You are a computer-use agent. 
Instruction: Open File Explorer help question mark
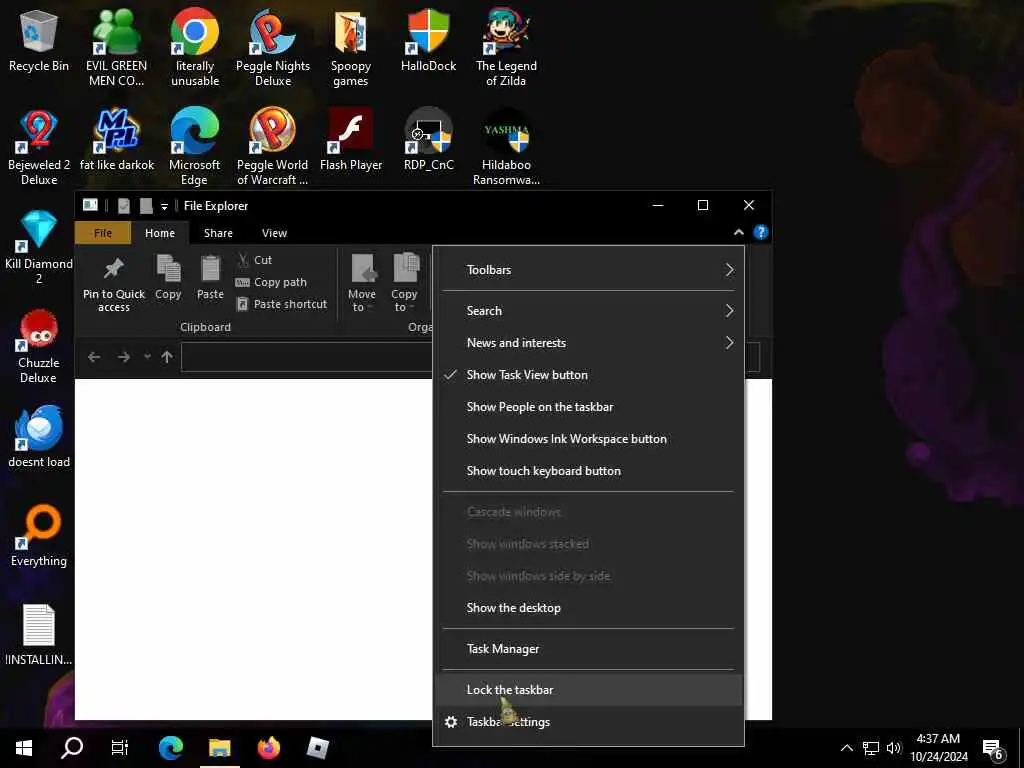760,232
